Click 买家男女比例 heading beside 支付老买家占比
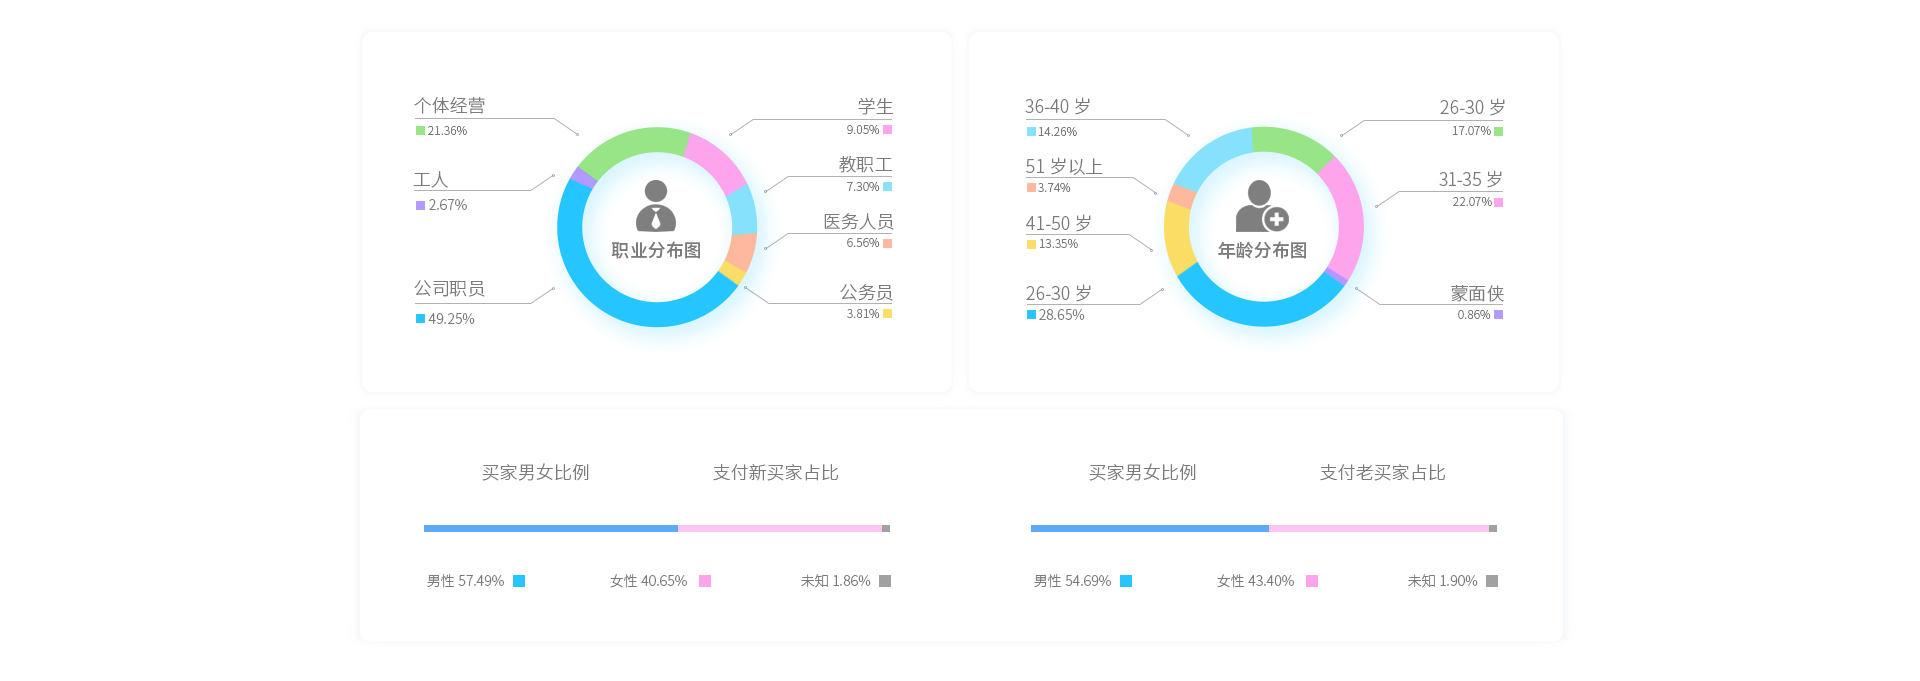1920x681 pixels. [x=1143, y=473]
